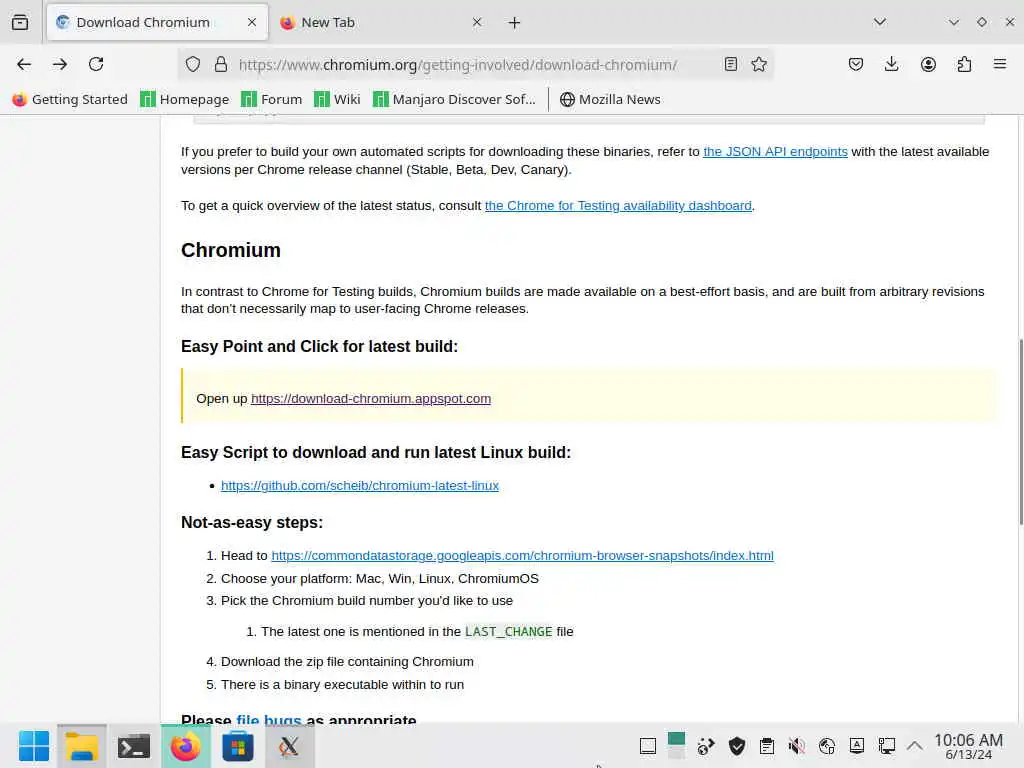The height and width of the screenshot is (768, 1024).
Task: Open the Wiki bookmark
Action: pyautogui.click(x=337, y=99)
